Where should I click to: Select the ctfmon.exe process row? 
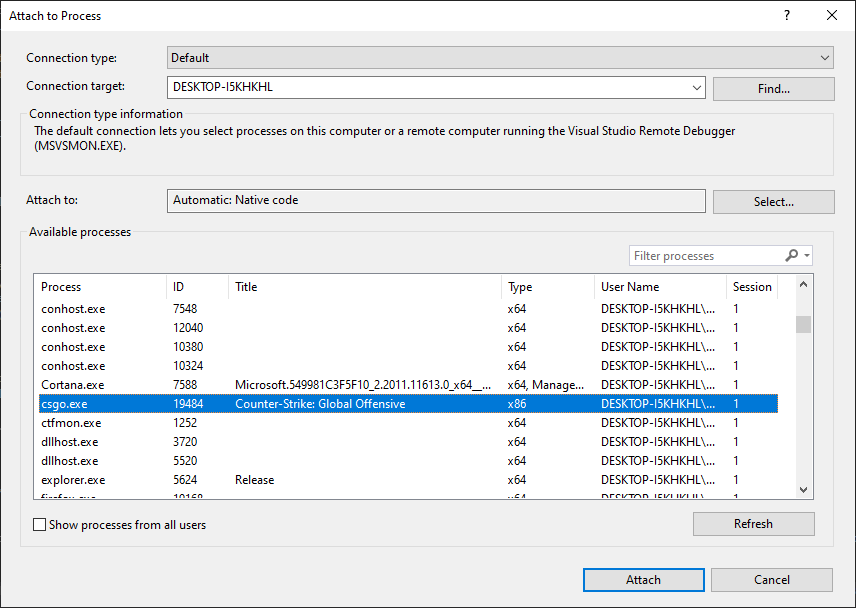(x=408, y=423)
